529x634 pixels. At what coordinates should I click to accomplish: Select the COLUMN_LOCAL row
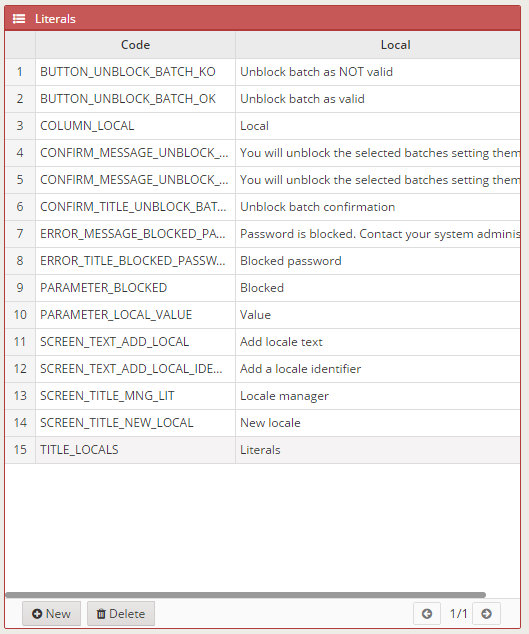tap(263, 126)
